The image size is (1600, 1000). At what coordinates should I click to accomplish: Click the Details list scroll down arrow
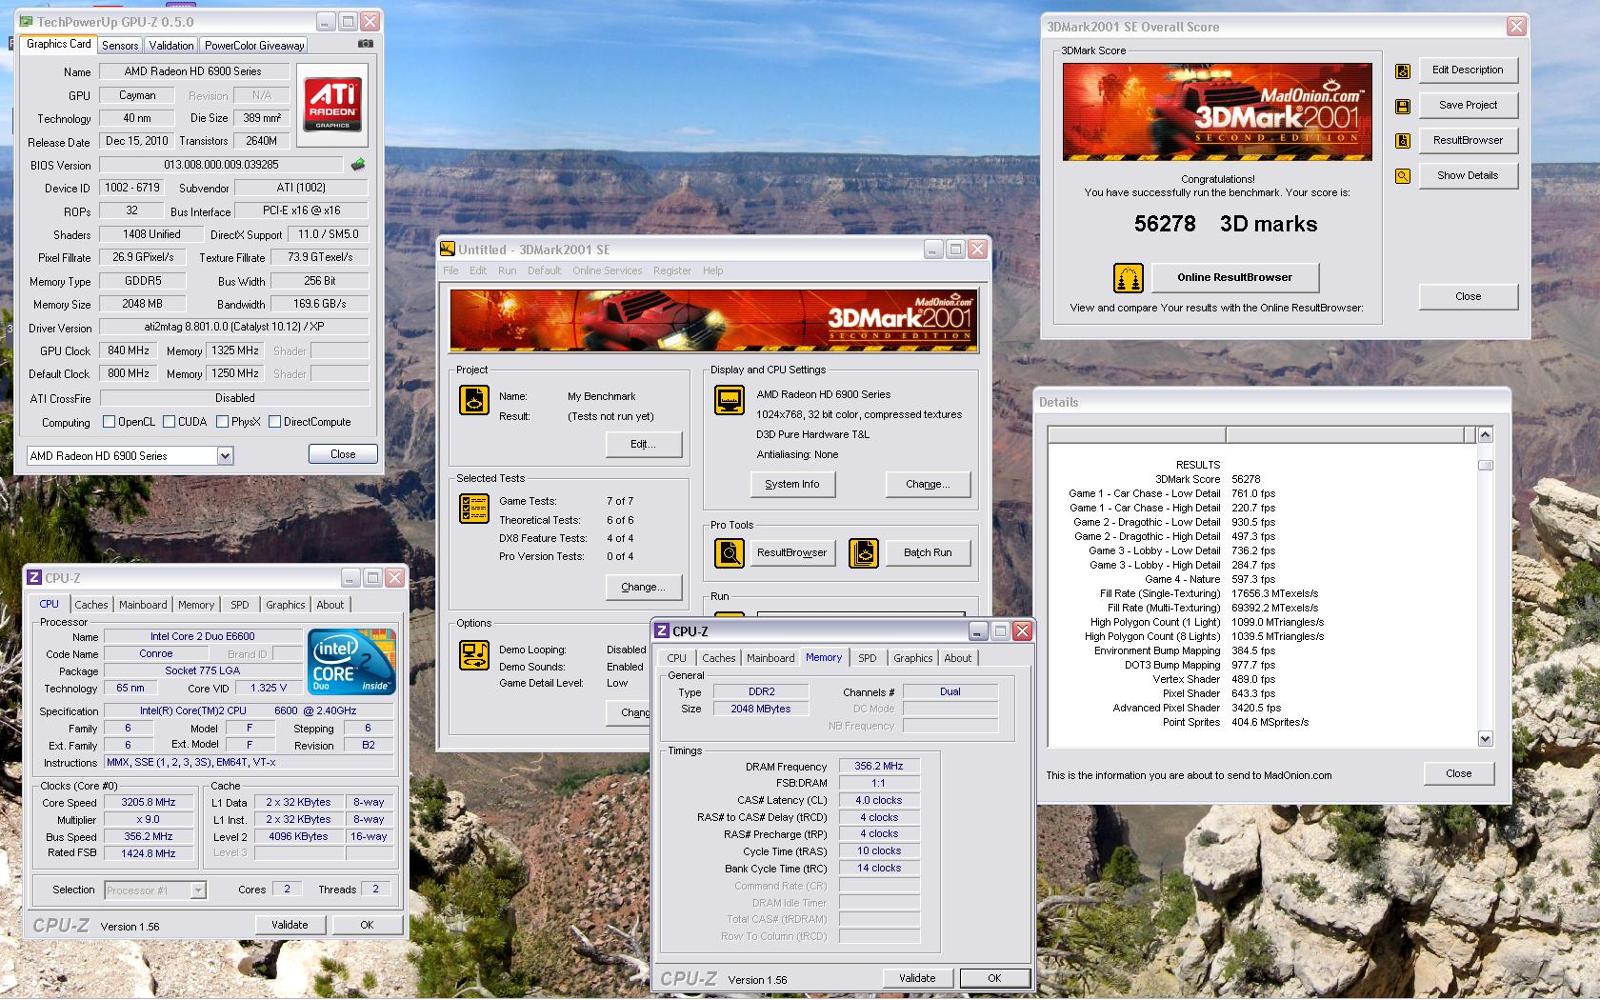1485,739
